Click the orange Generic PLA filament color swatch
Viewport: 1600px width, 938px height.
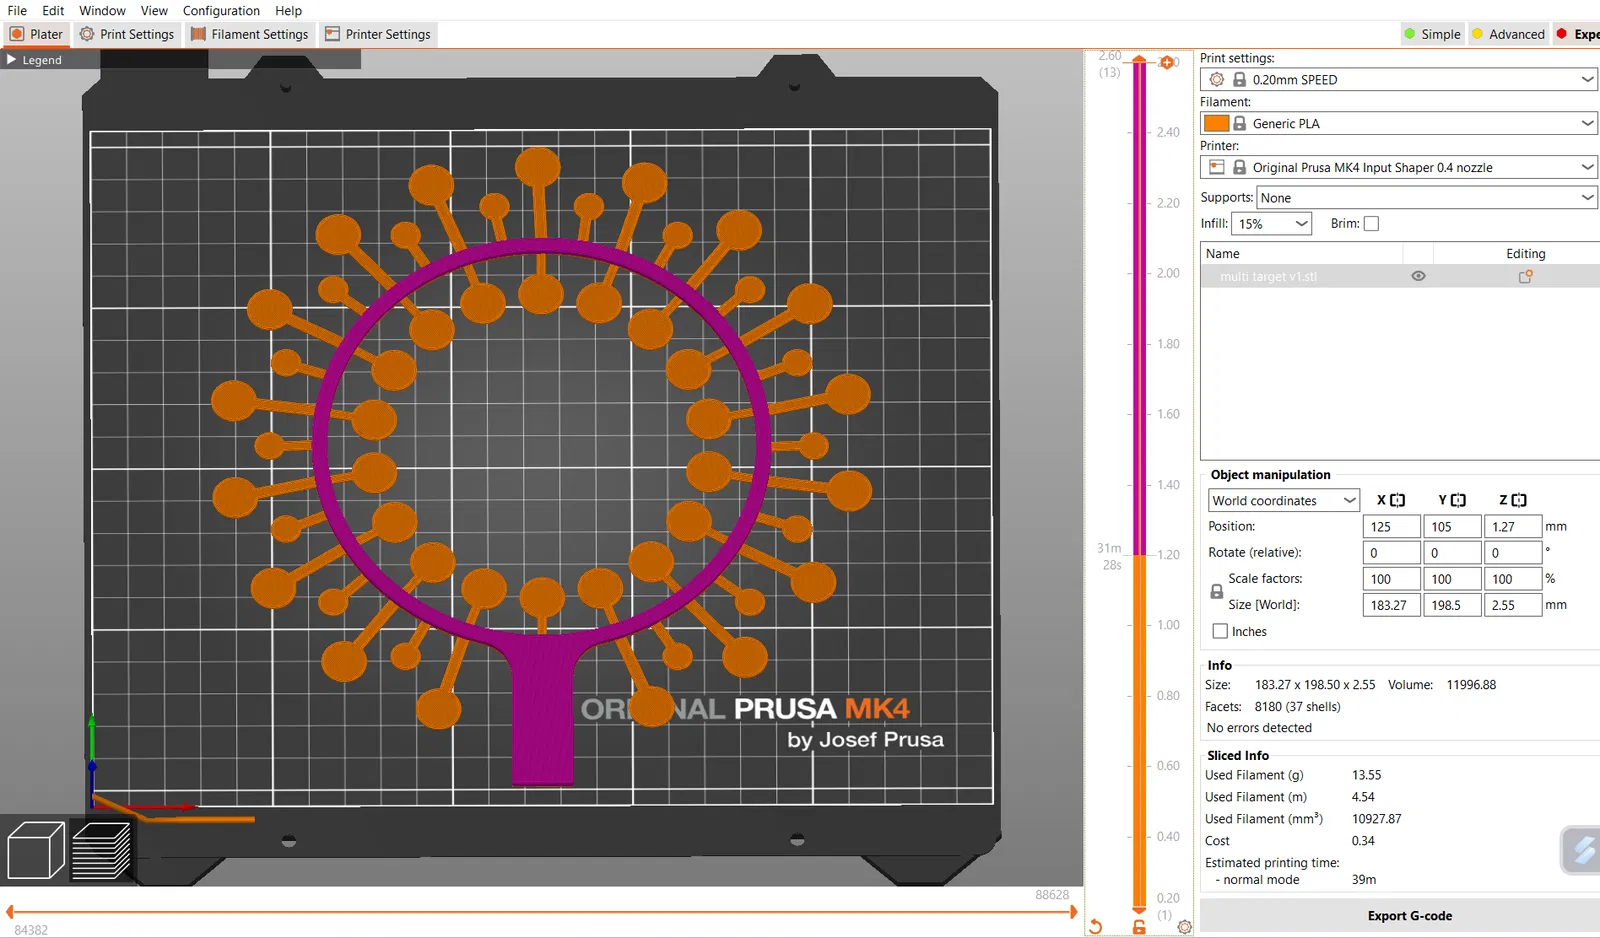(x=1216, y=124)
